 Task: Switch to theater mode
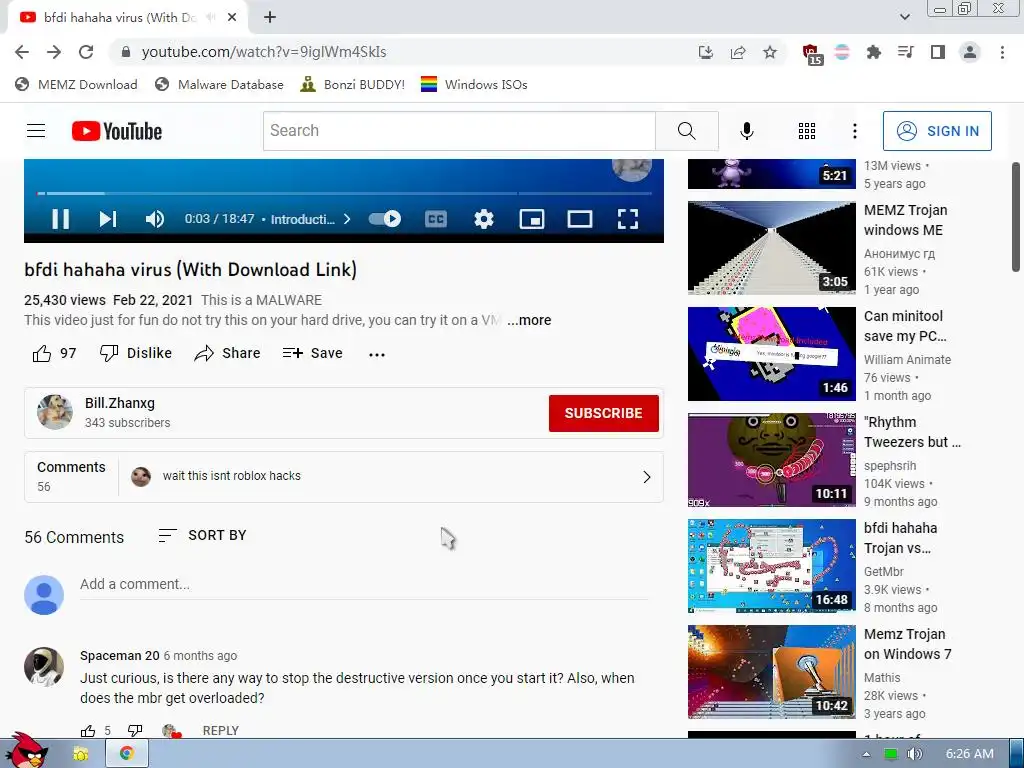click(579, 219)
